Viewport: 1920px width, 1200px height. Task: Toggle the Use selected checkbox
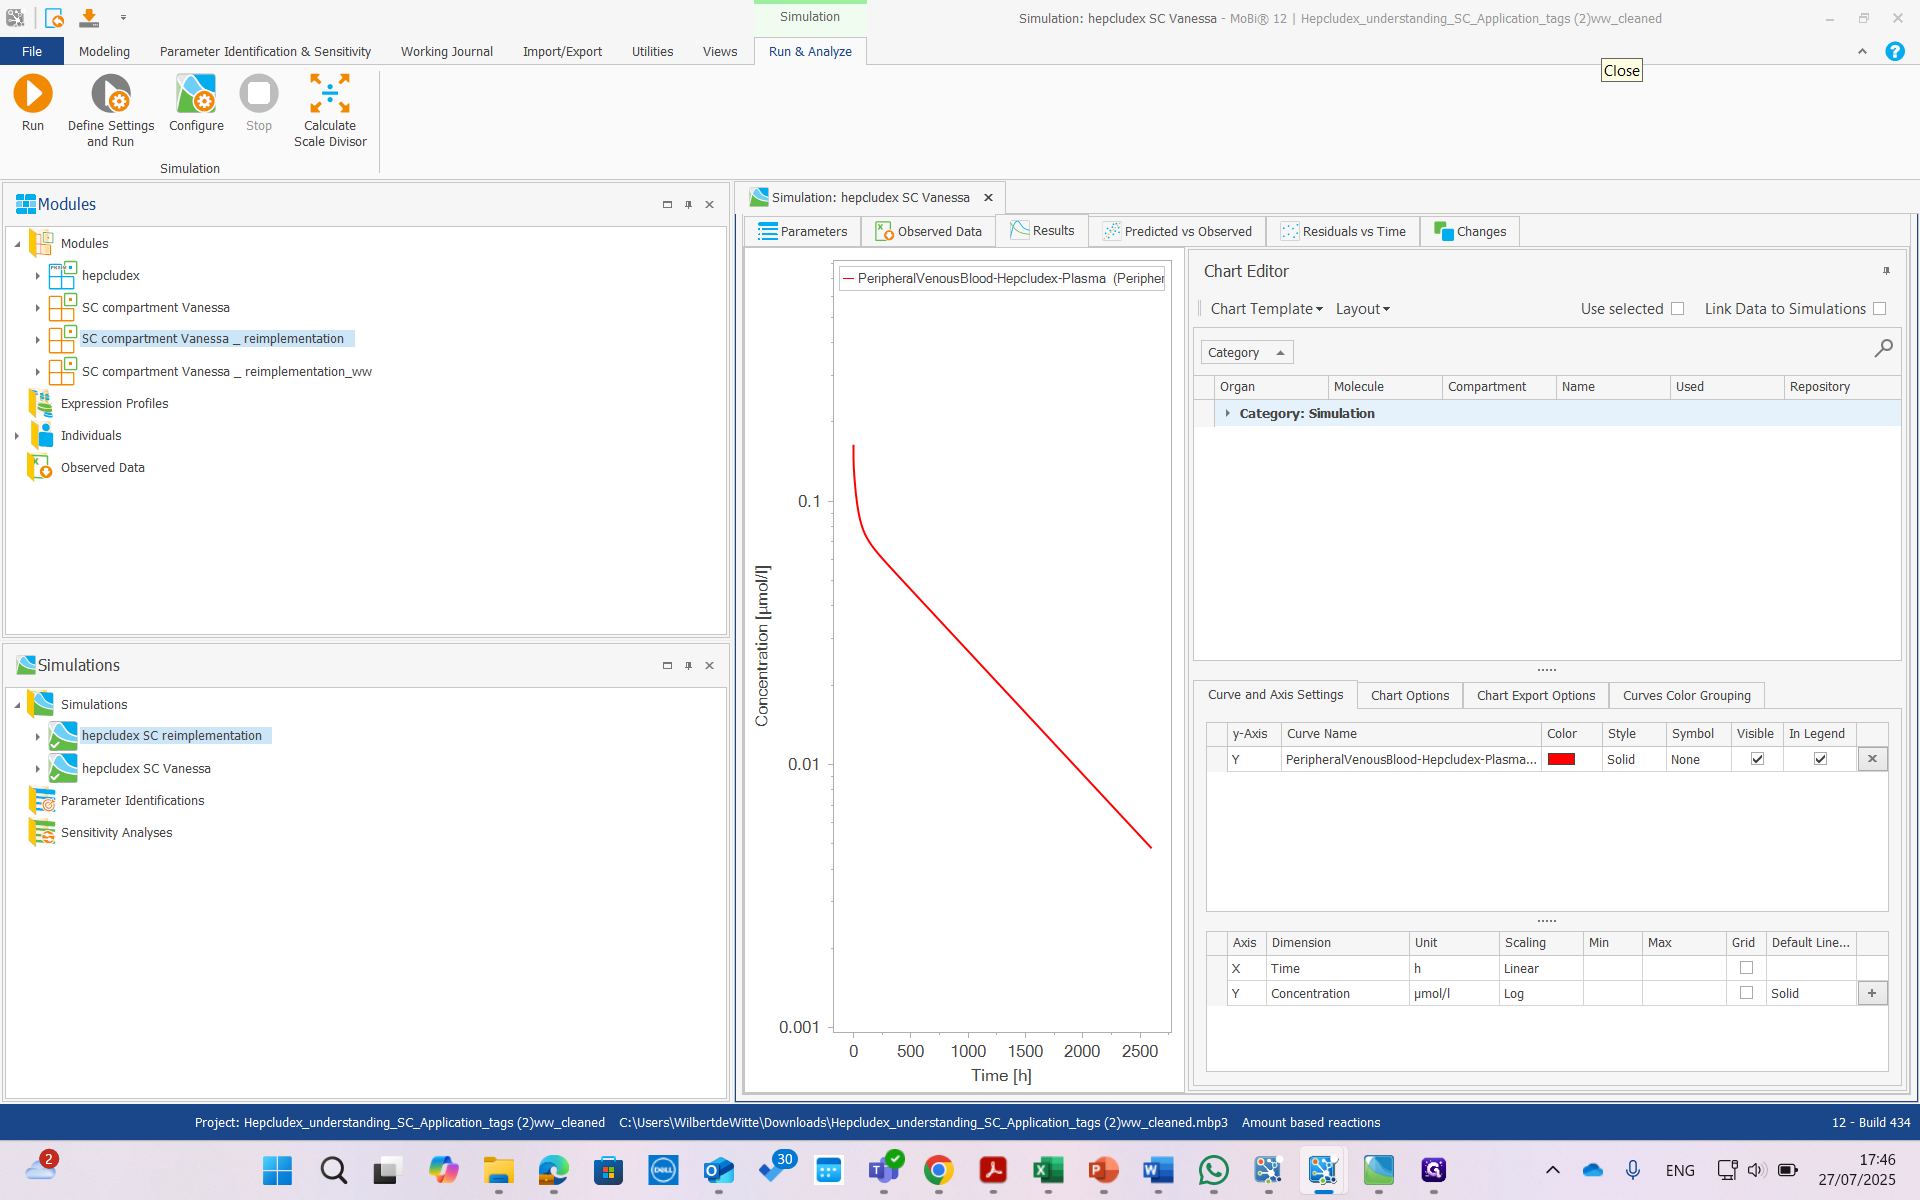[x=1678, y=309]
